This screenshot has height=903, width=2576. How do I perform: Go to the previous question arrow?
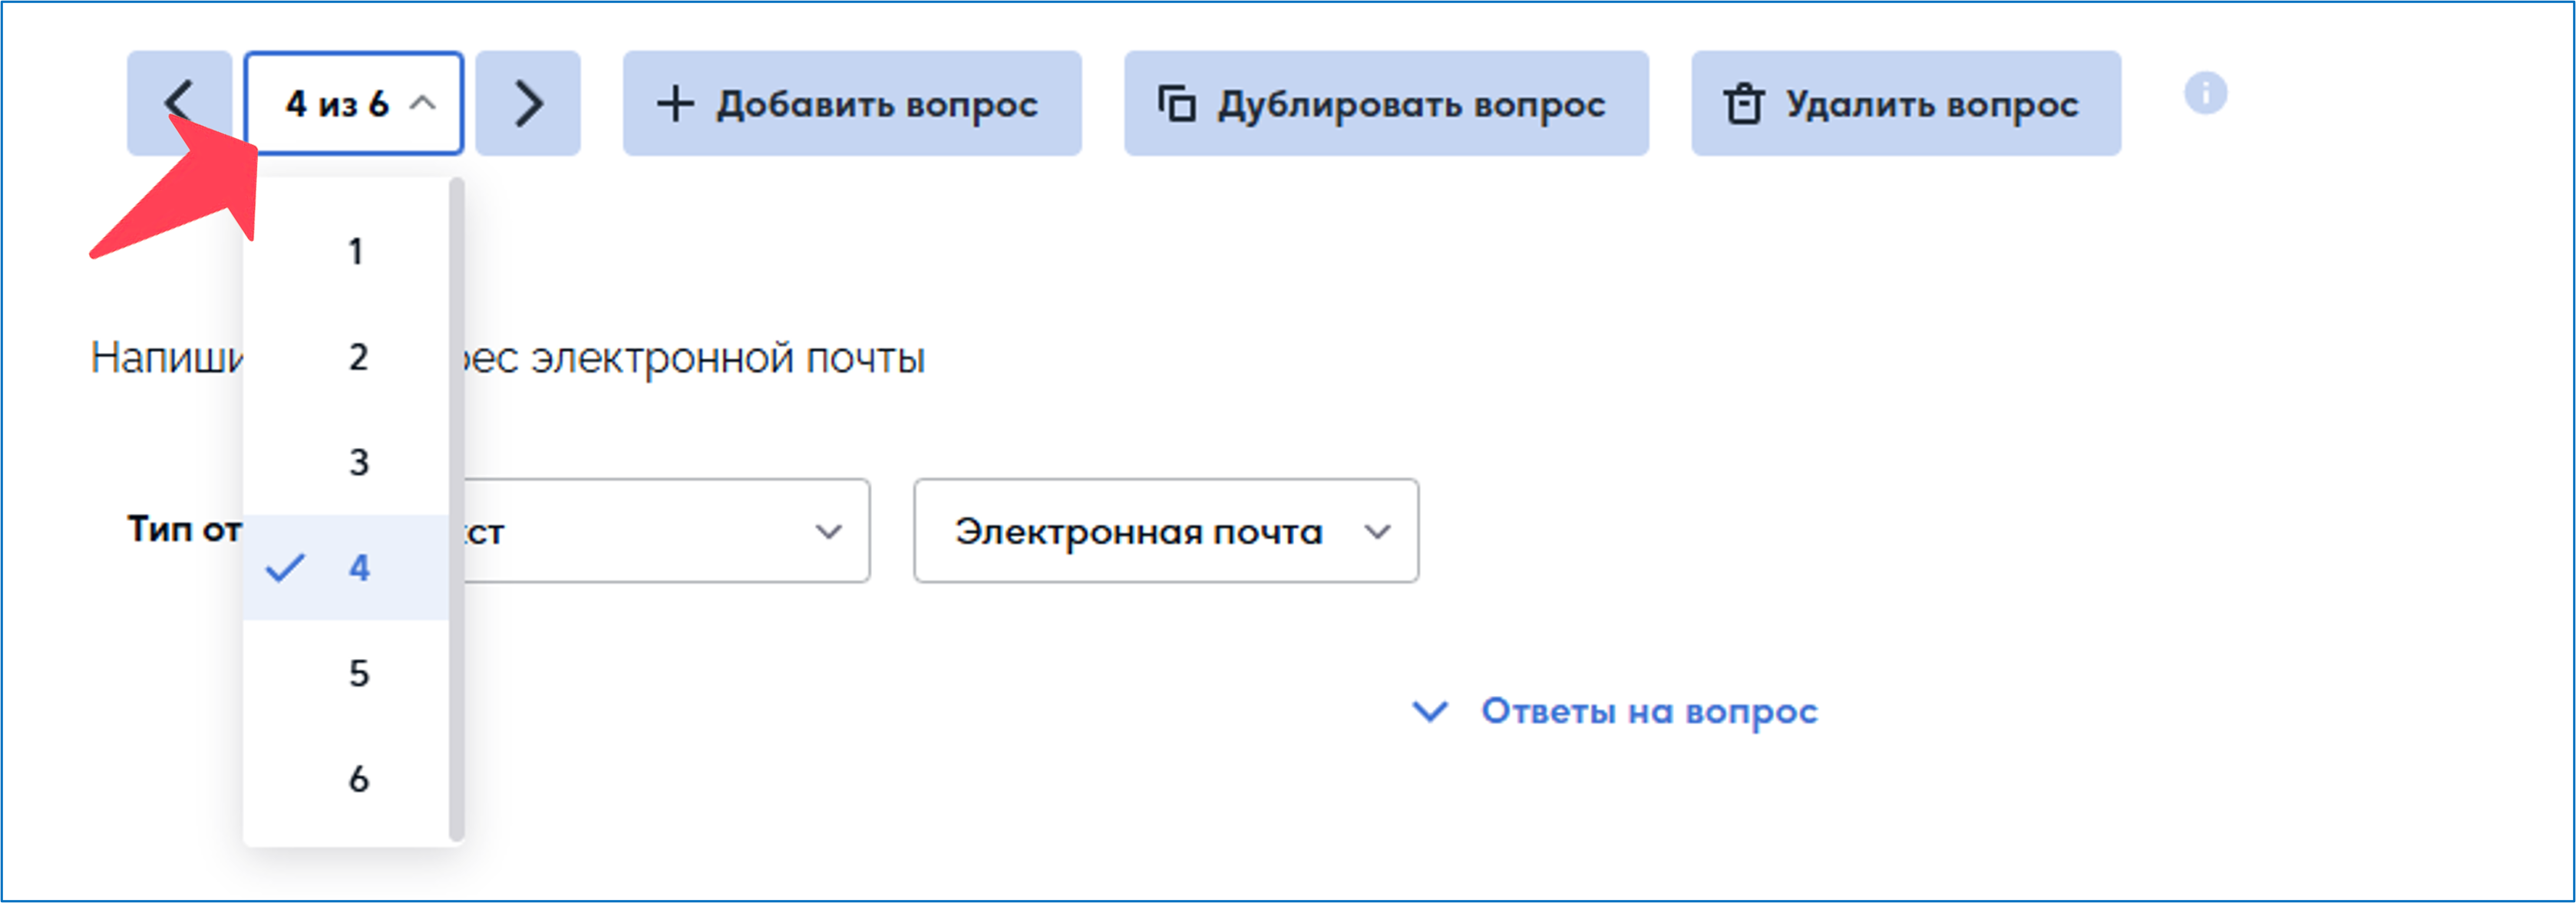pos(179,103)
